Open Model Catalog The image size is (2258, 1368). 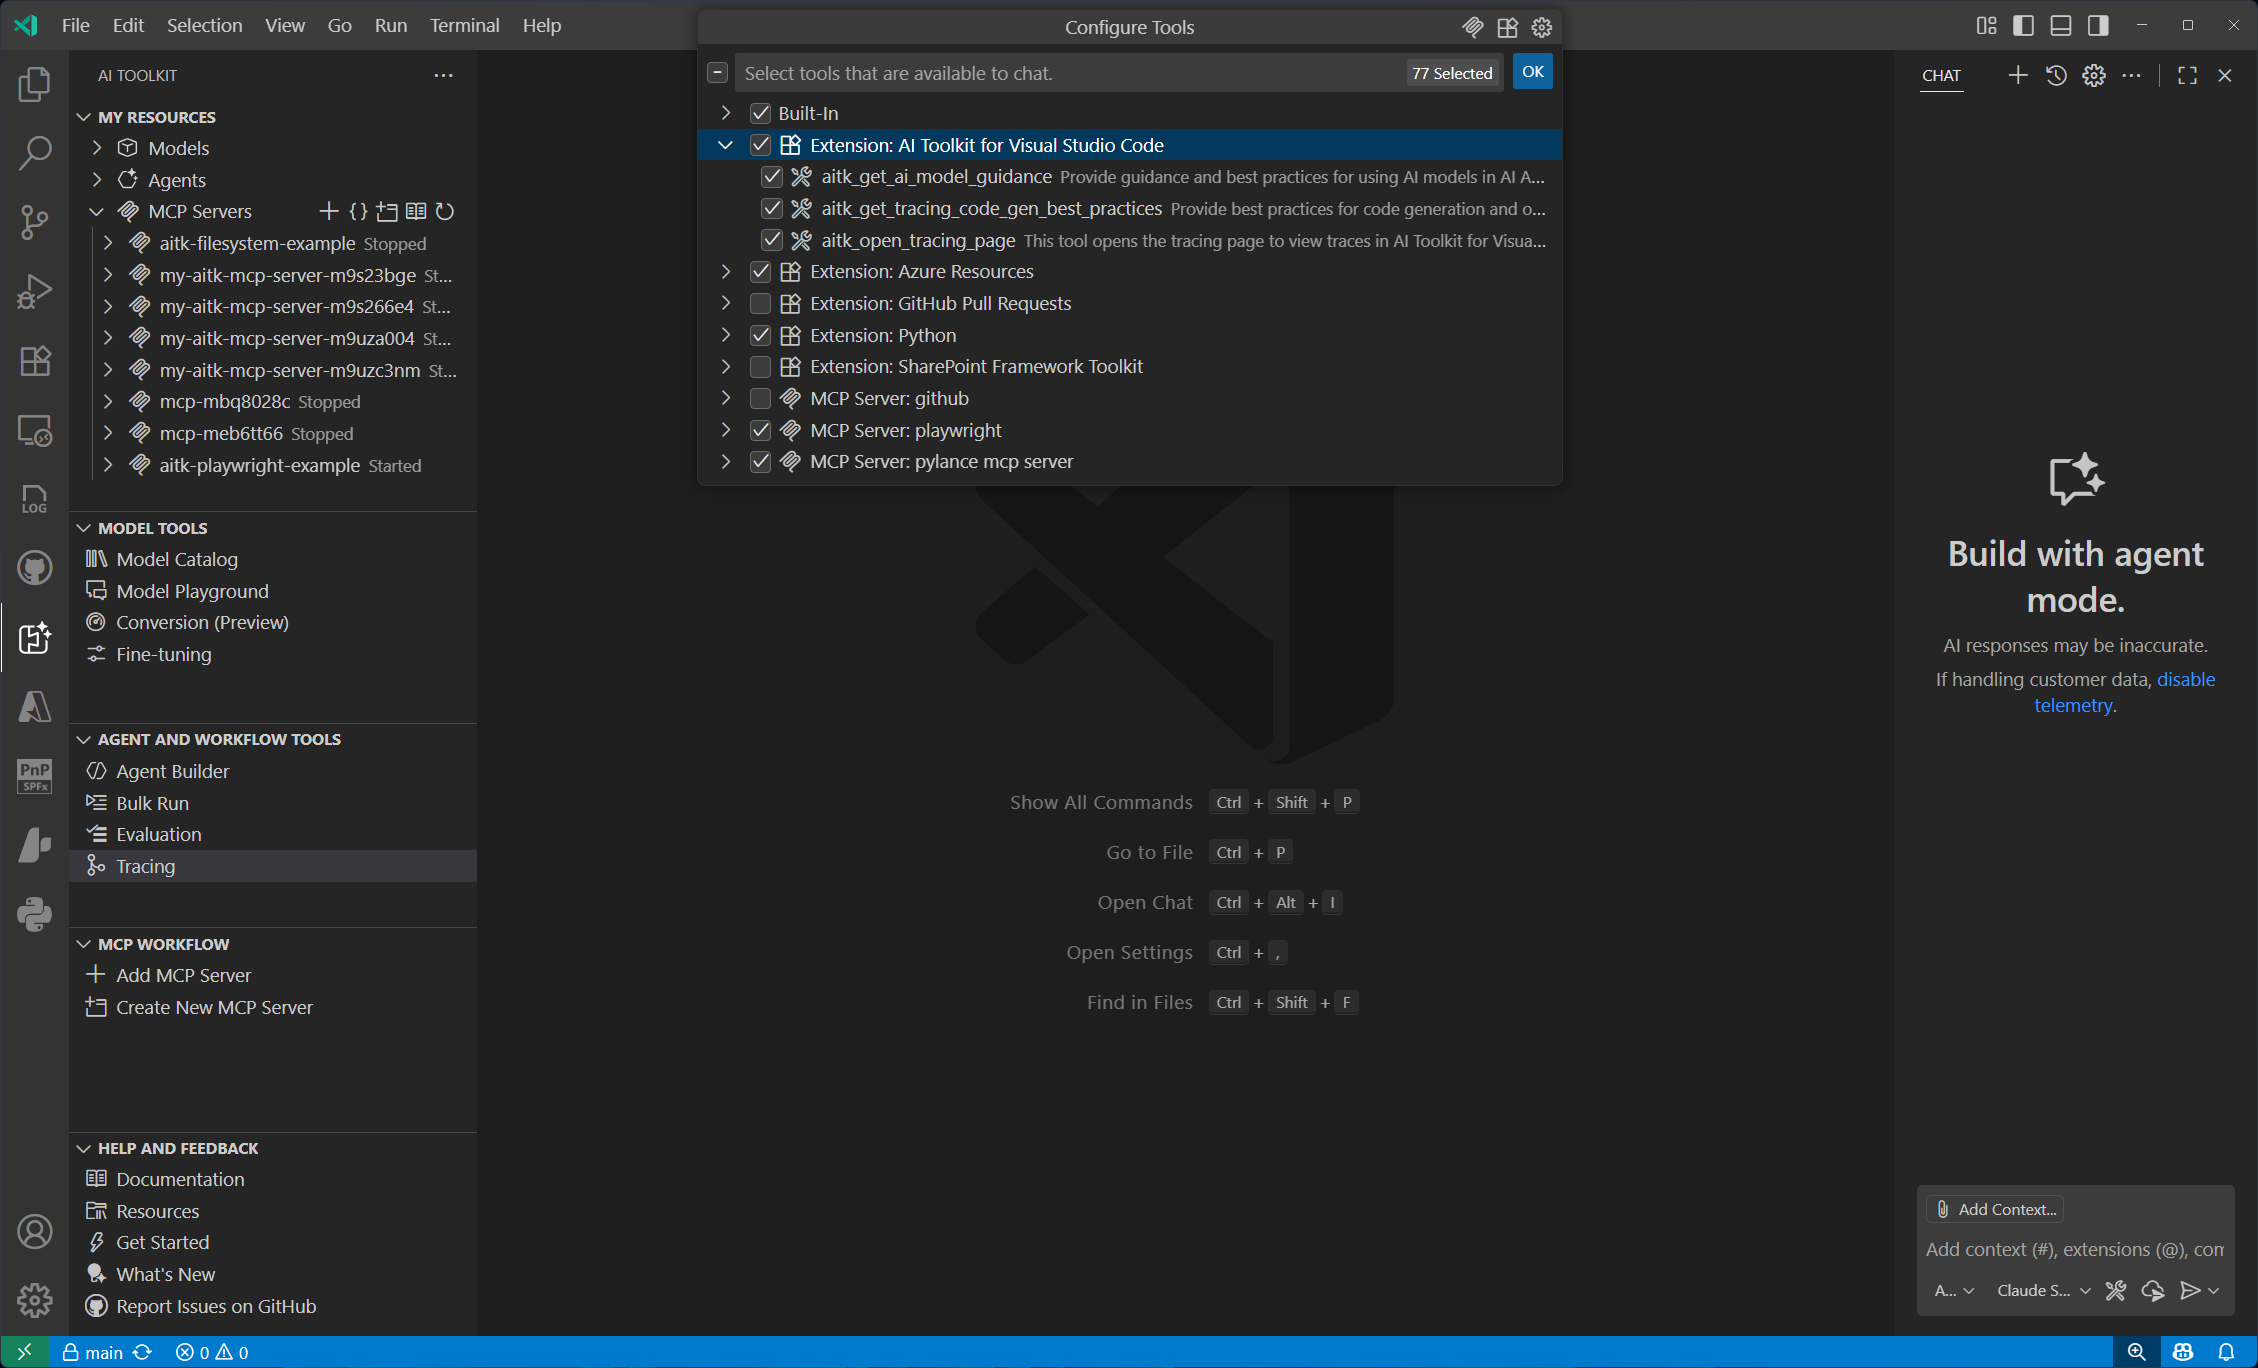pyautogui.click(x=177, y=559)
